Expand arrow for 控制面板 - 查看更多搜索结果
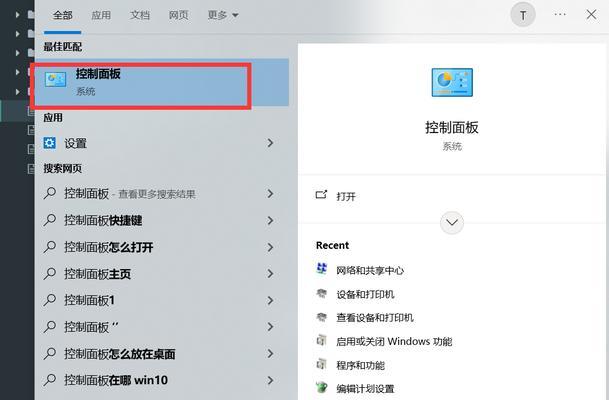The width and height of the screenshot is (609, 400). pyautogui.click(x=270, y=193)
